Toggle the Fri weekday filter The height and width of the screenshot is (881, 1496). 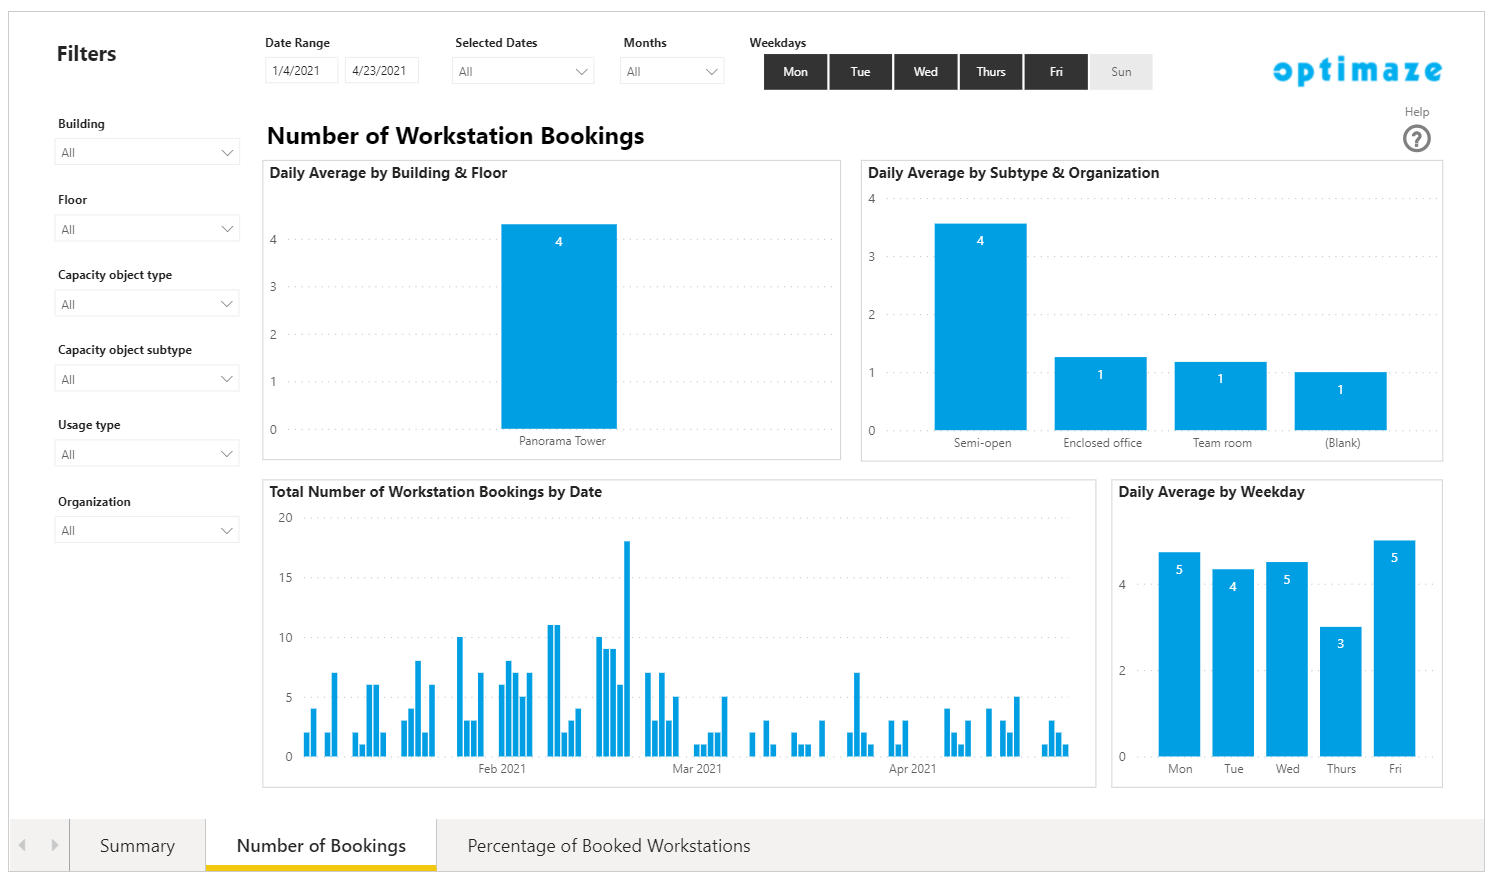1055,72
